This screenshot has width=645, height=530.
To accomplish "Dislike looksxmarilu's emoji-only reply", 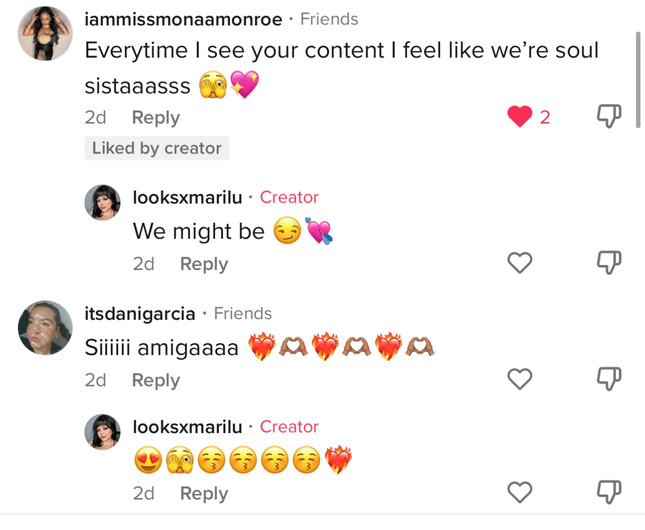I will (609, 492).
